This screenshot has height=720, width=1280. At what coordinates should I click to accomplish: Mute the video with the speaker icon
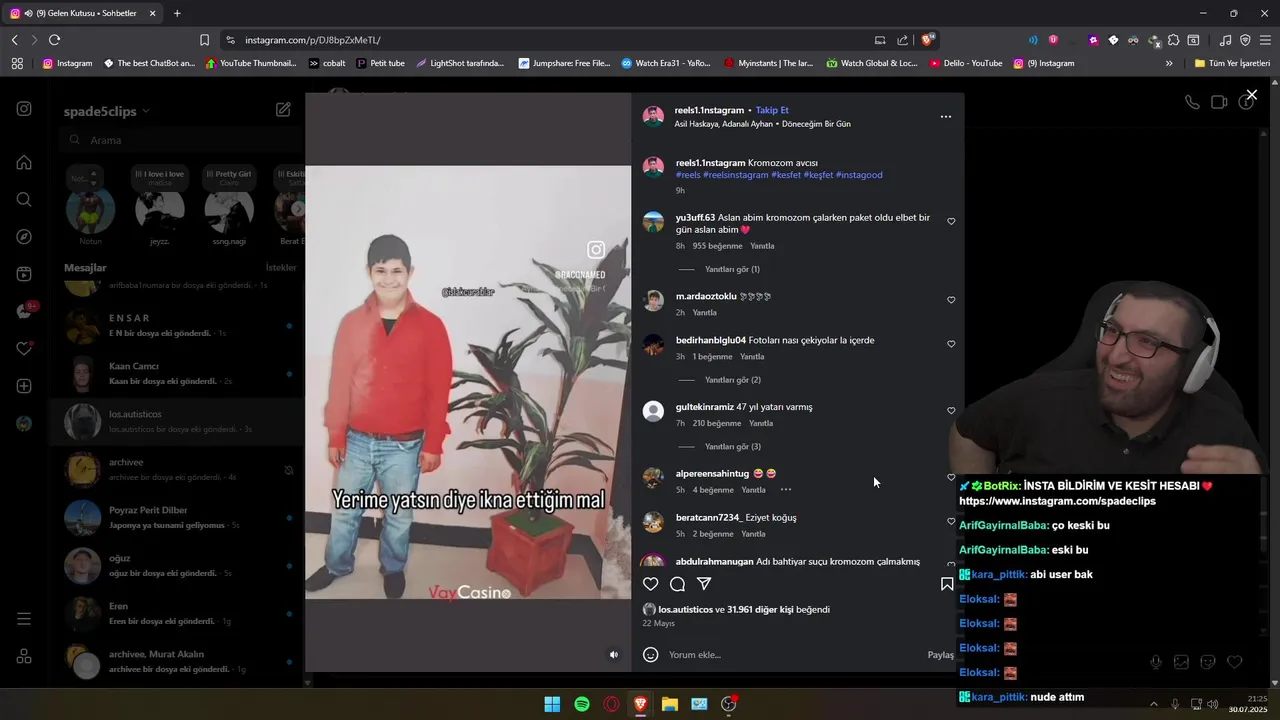tap(614, 655)
